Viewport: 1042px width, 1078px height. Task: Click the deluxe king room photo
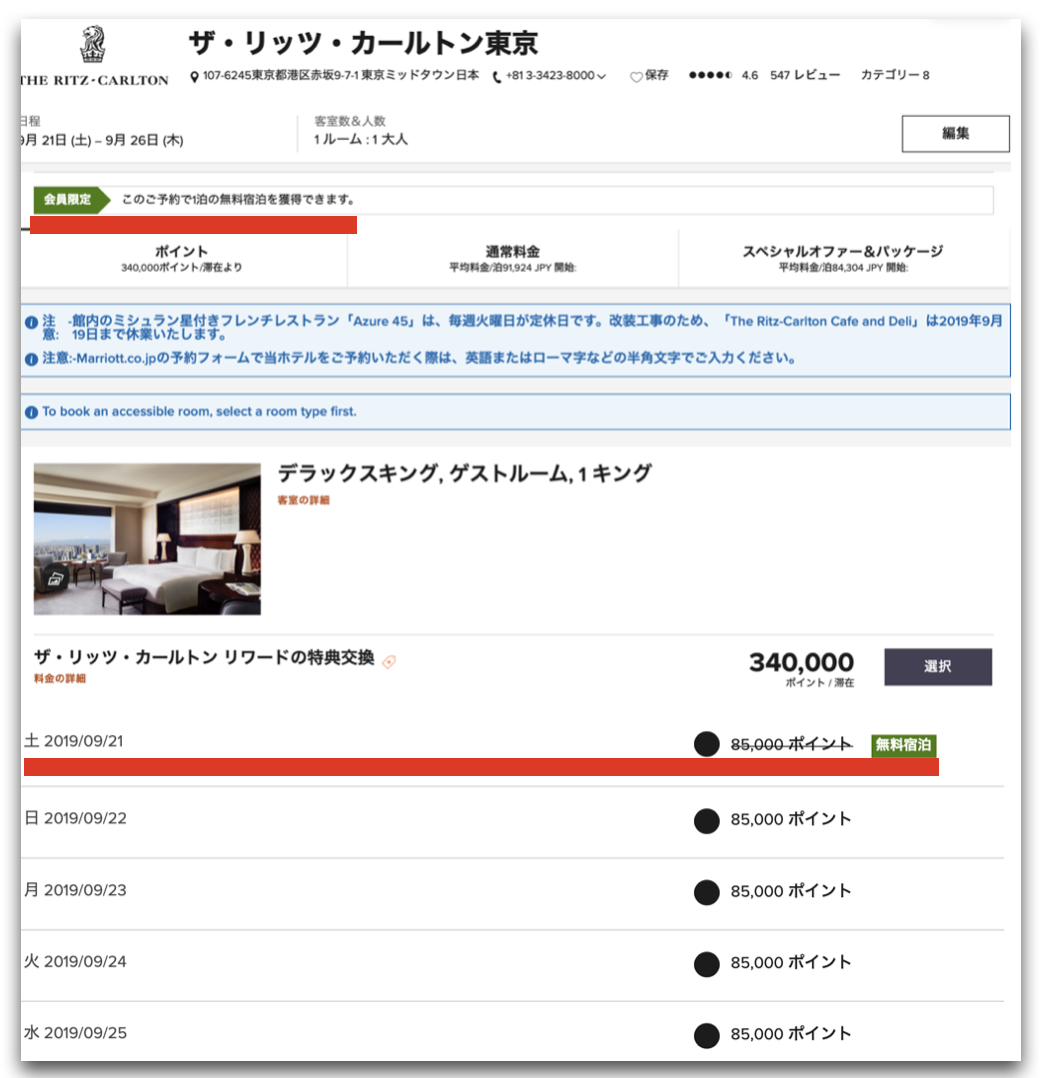tap(147, 539)
